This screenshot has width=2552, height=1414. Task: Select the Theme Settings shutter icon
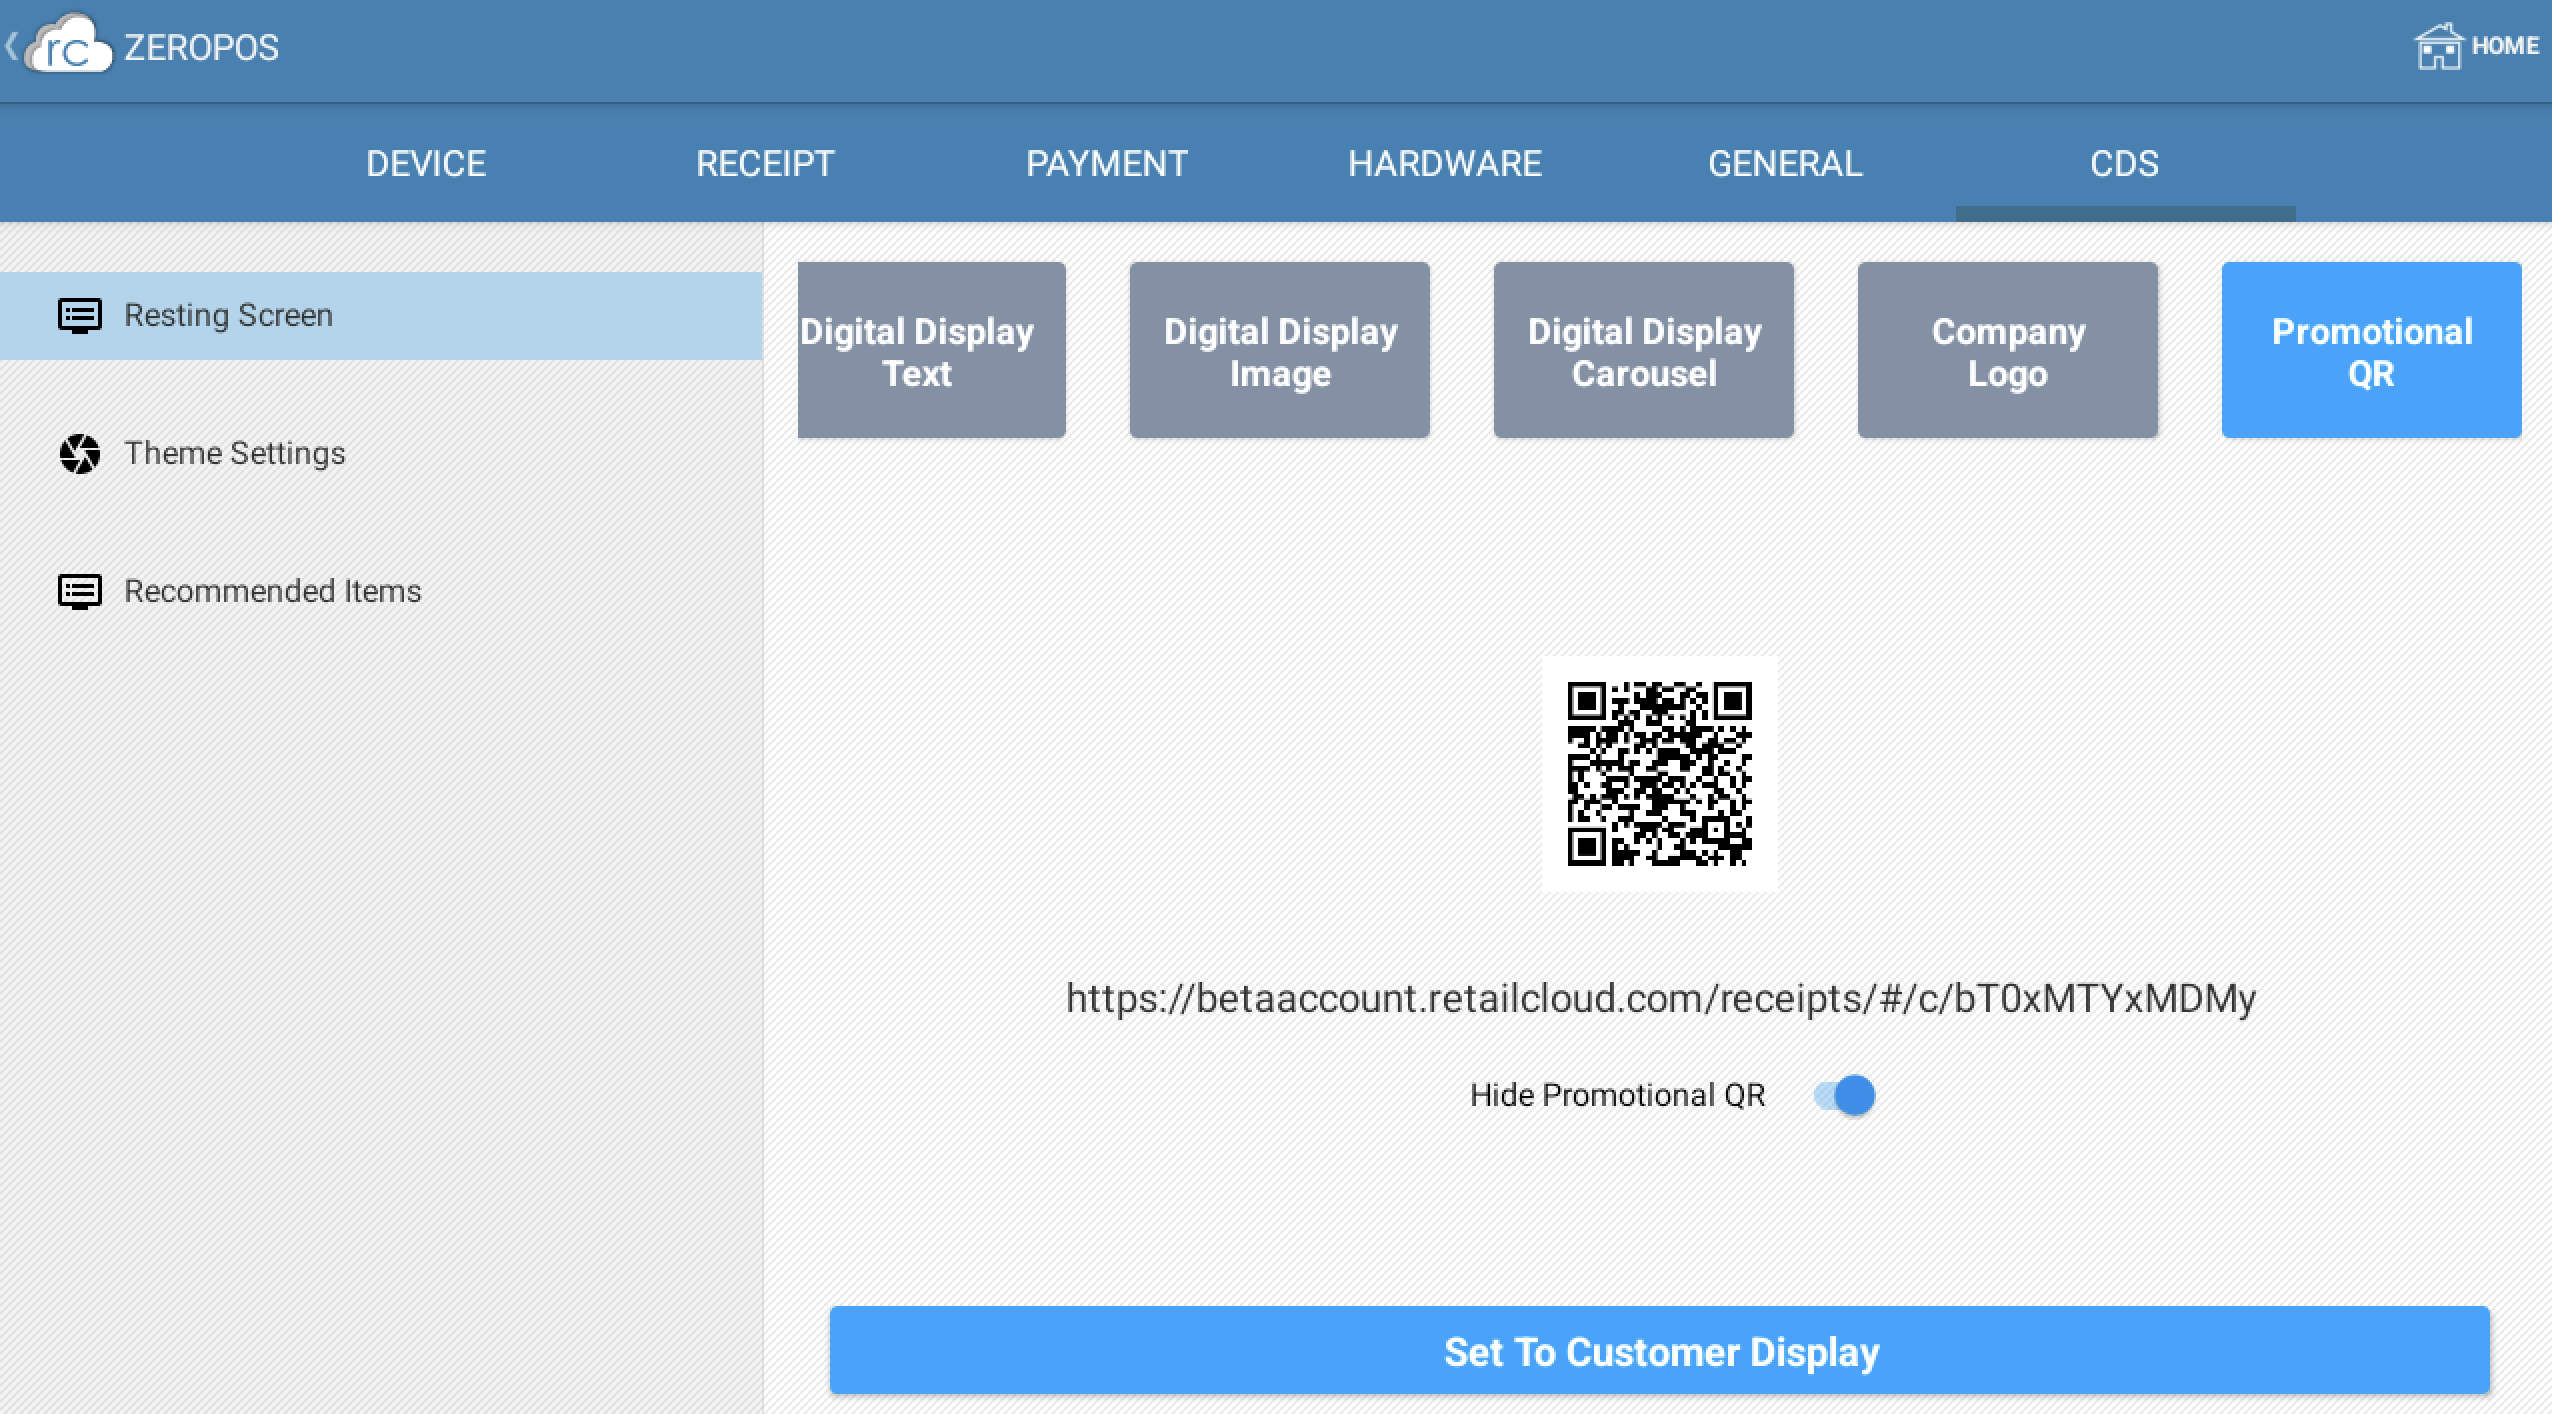pyautogui.click(x=81, y=454)
